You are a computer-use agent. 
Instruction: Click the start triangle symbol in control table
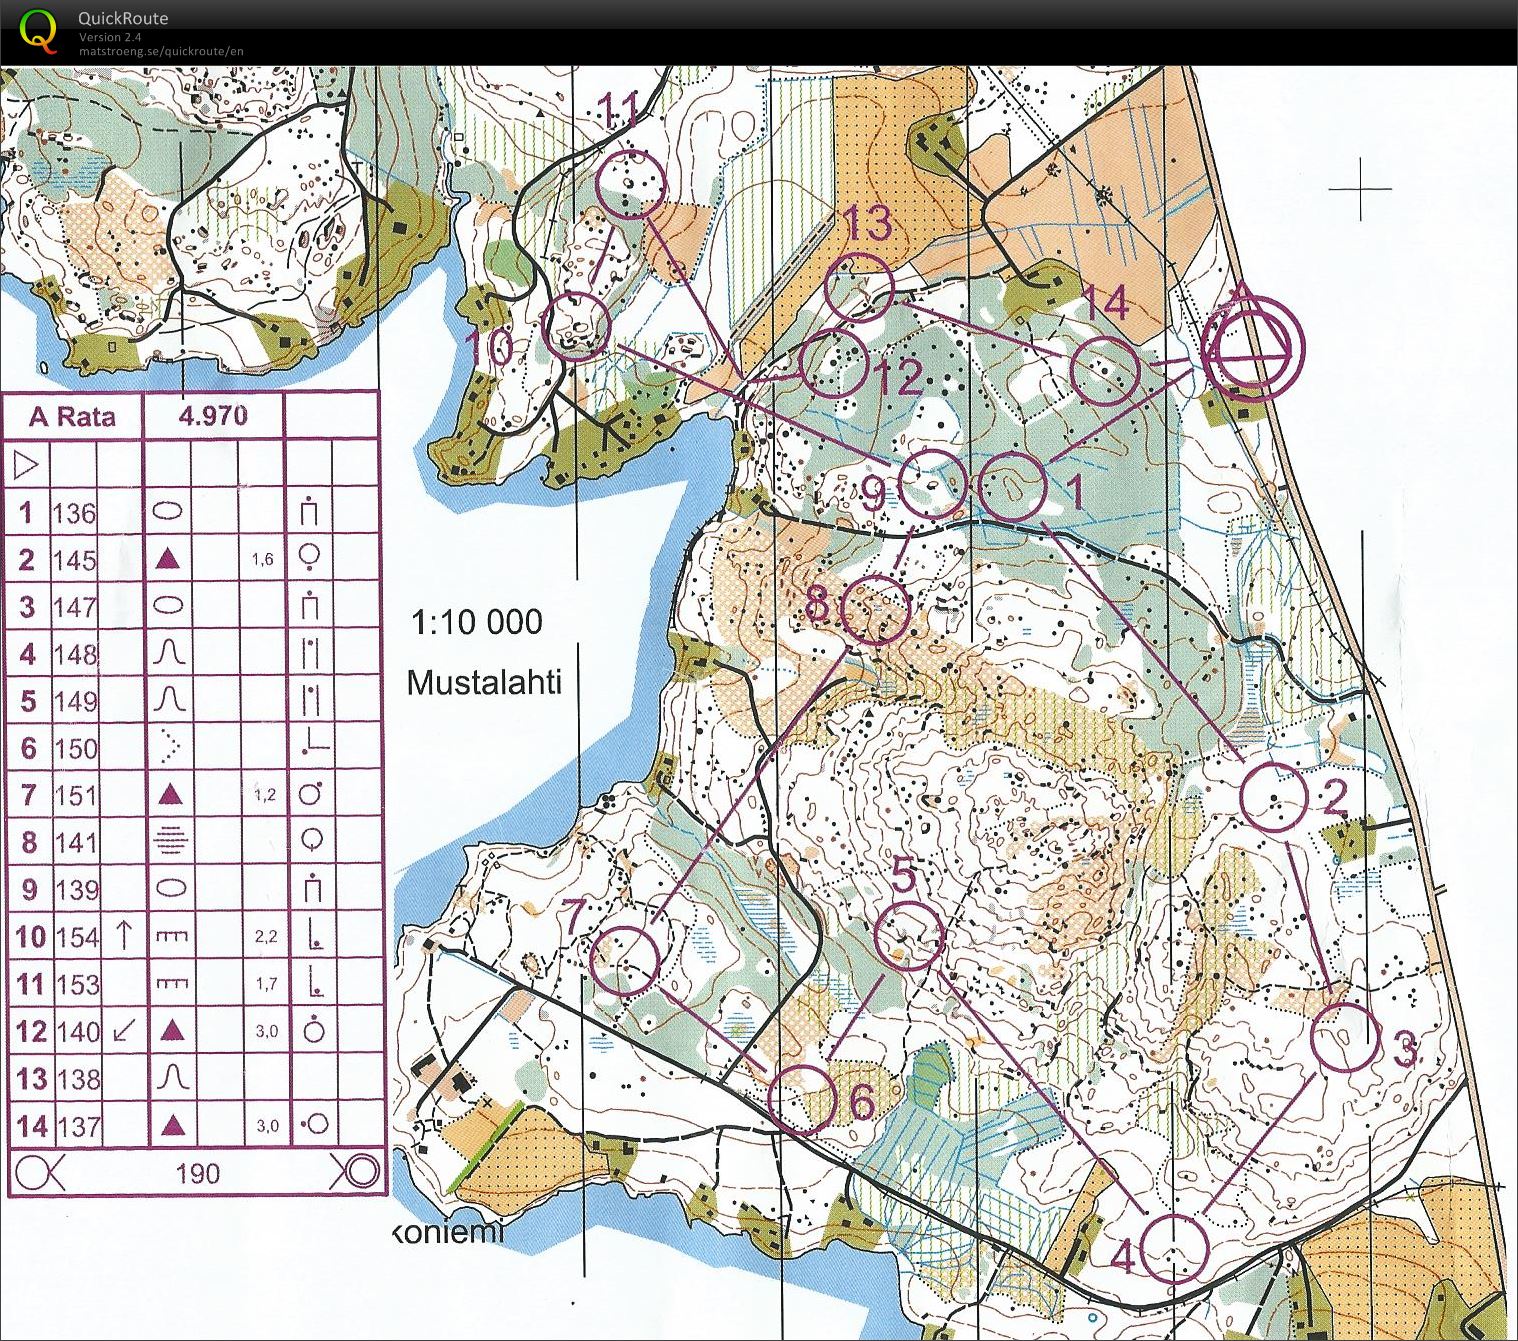point(27,465)
